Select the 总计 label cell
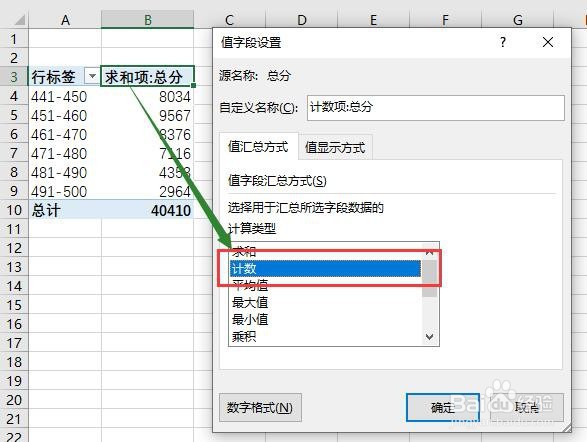 coord(65,210)
